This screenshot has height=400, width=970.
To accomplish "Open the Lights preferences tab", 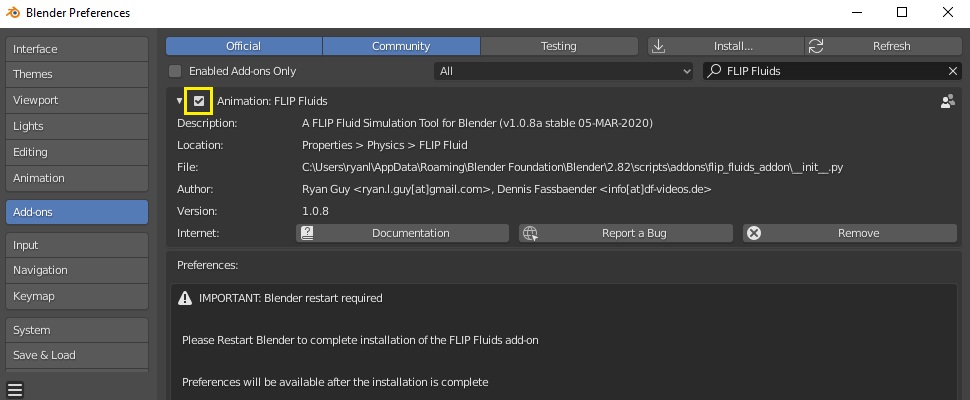I will (x=77, y=126).
